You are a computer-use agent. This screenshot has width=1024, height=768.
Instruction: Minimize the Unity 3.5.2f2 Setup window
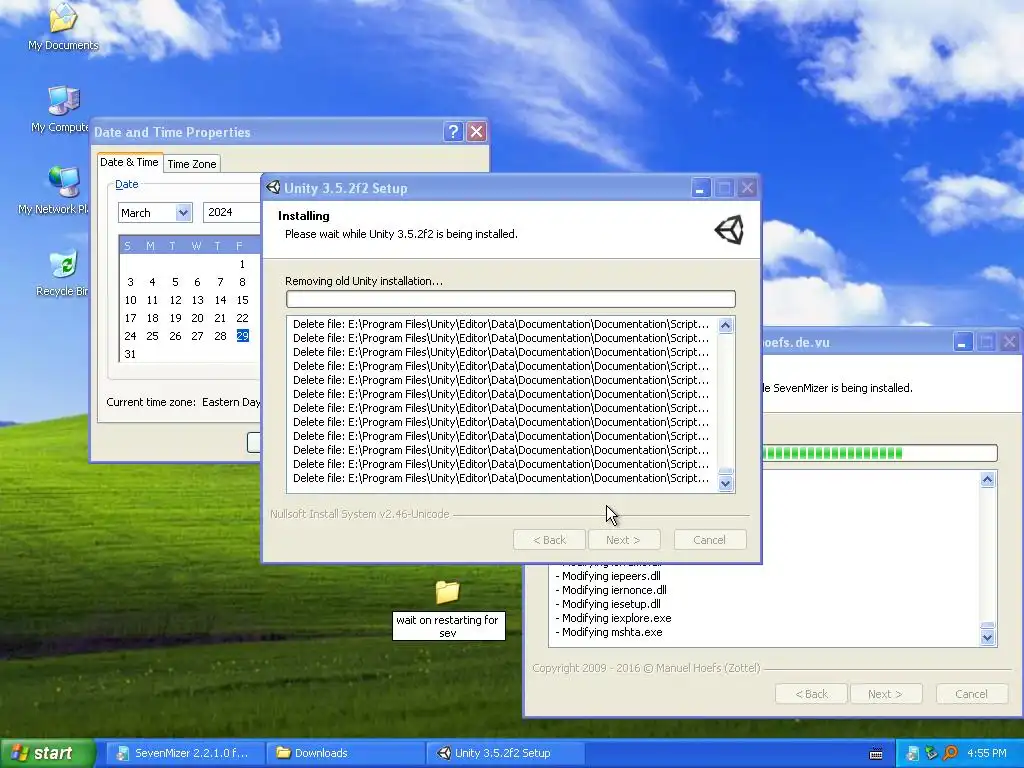pyautogui.click(x=700, y=188)
